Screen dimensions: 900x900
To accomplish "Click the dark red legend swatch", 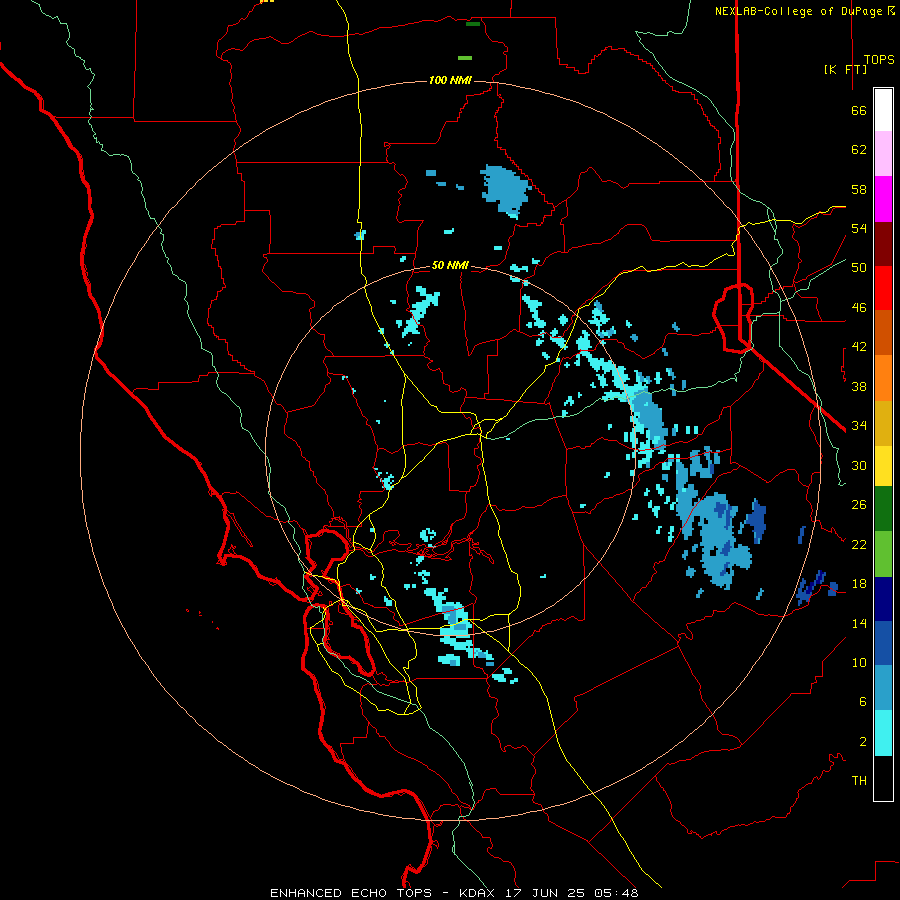I will click(x=883, y=244).
